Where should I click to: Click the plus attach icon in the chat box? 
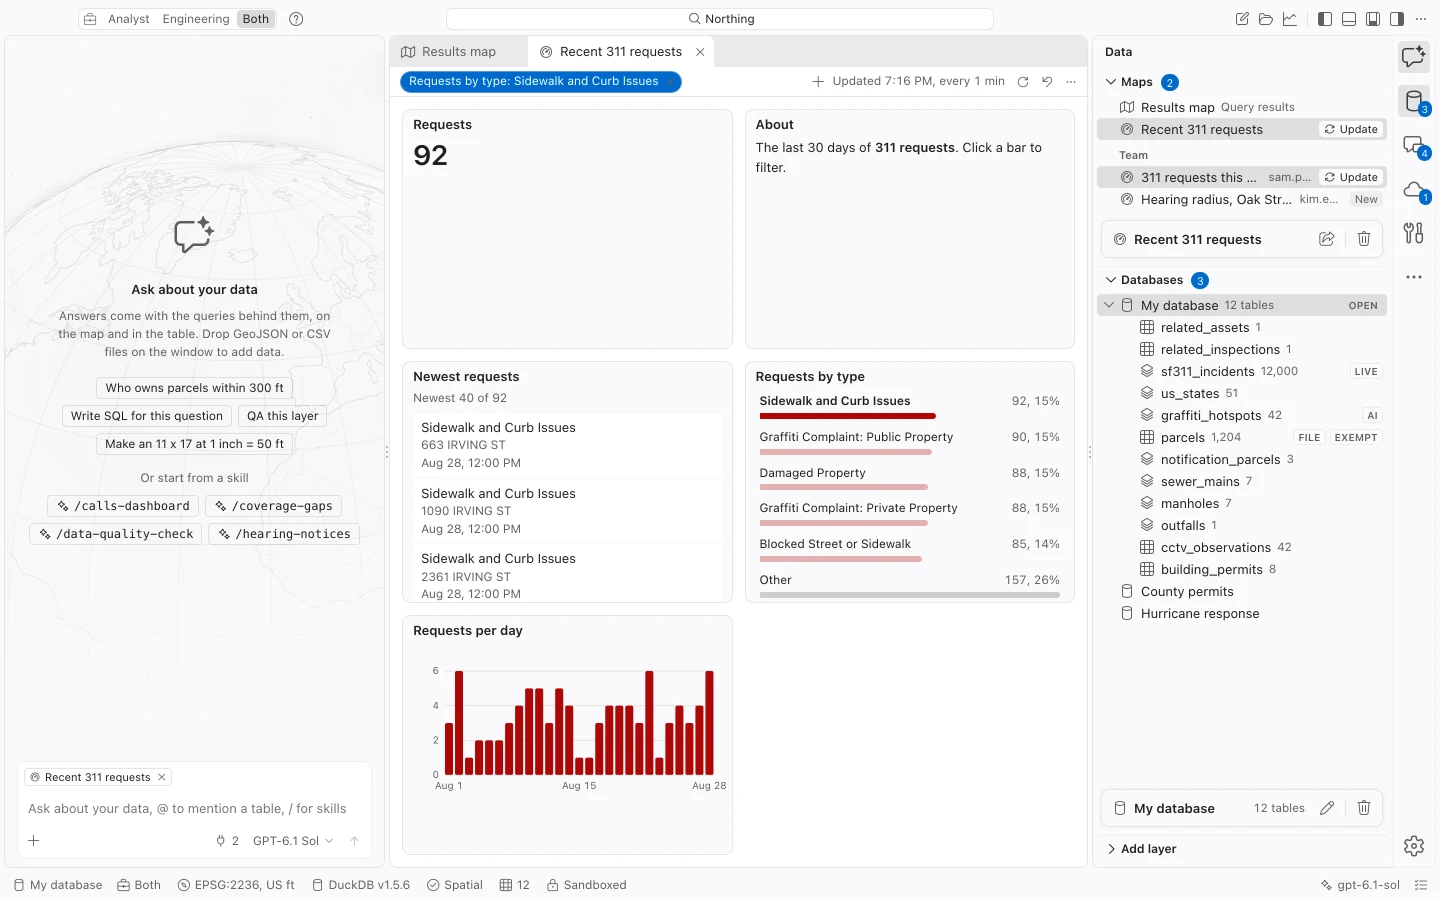(x=34, y=841)
